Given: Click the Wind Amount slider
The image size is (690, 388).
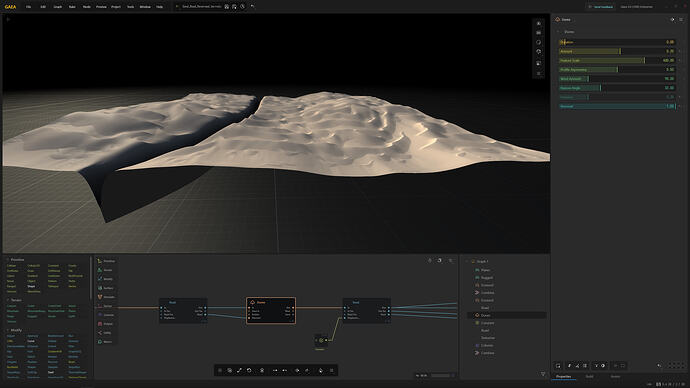Looking at the screenshot, I should pos(617,79).
